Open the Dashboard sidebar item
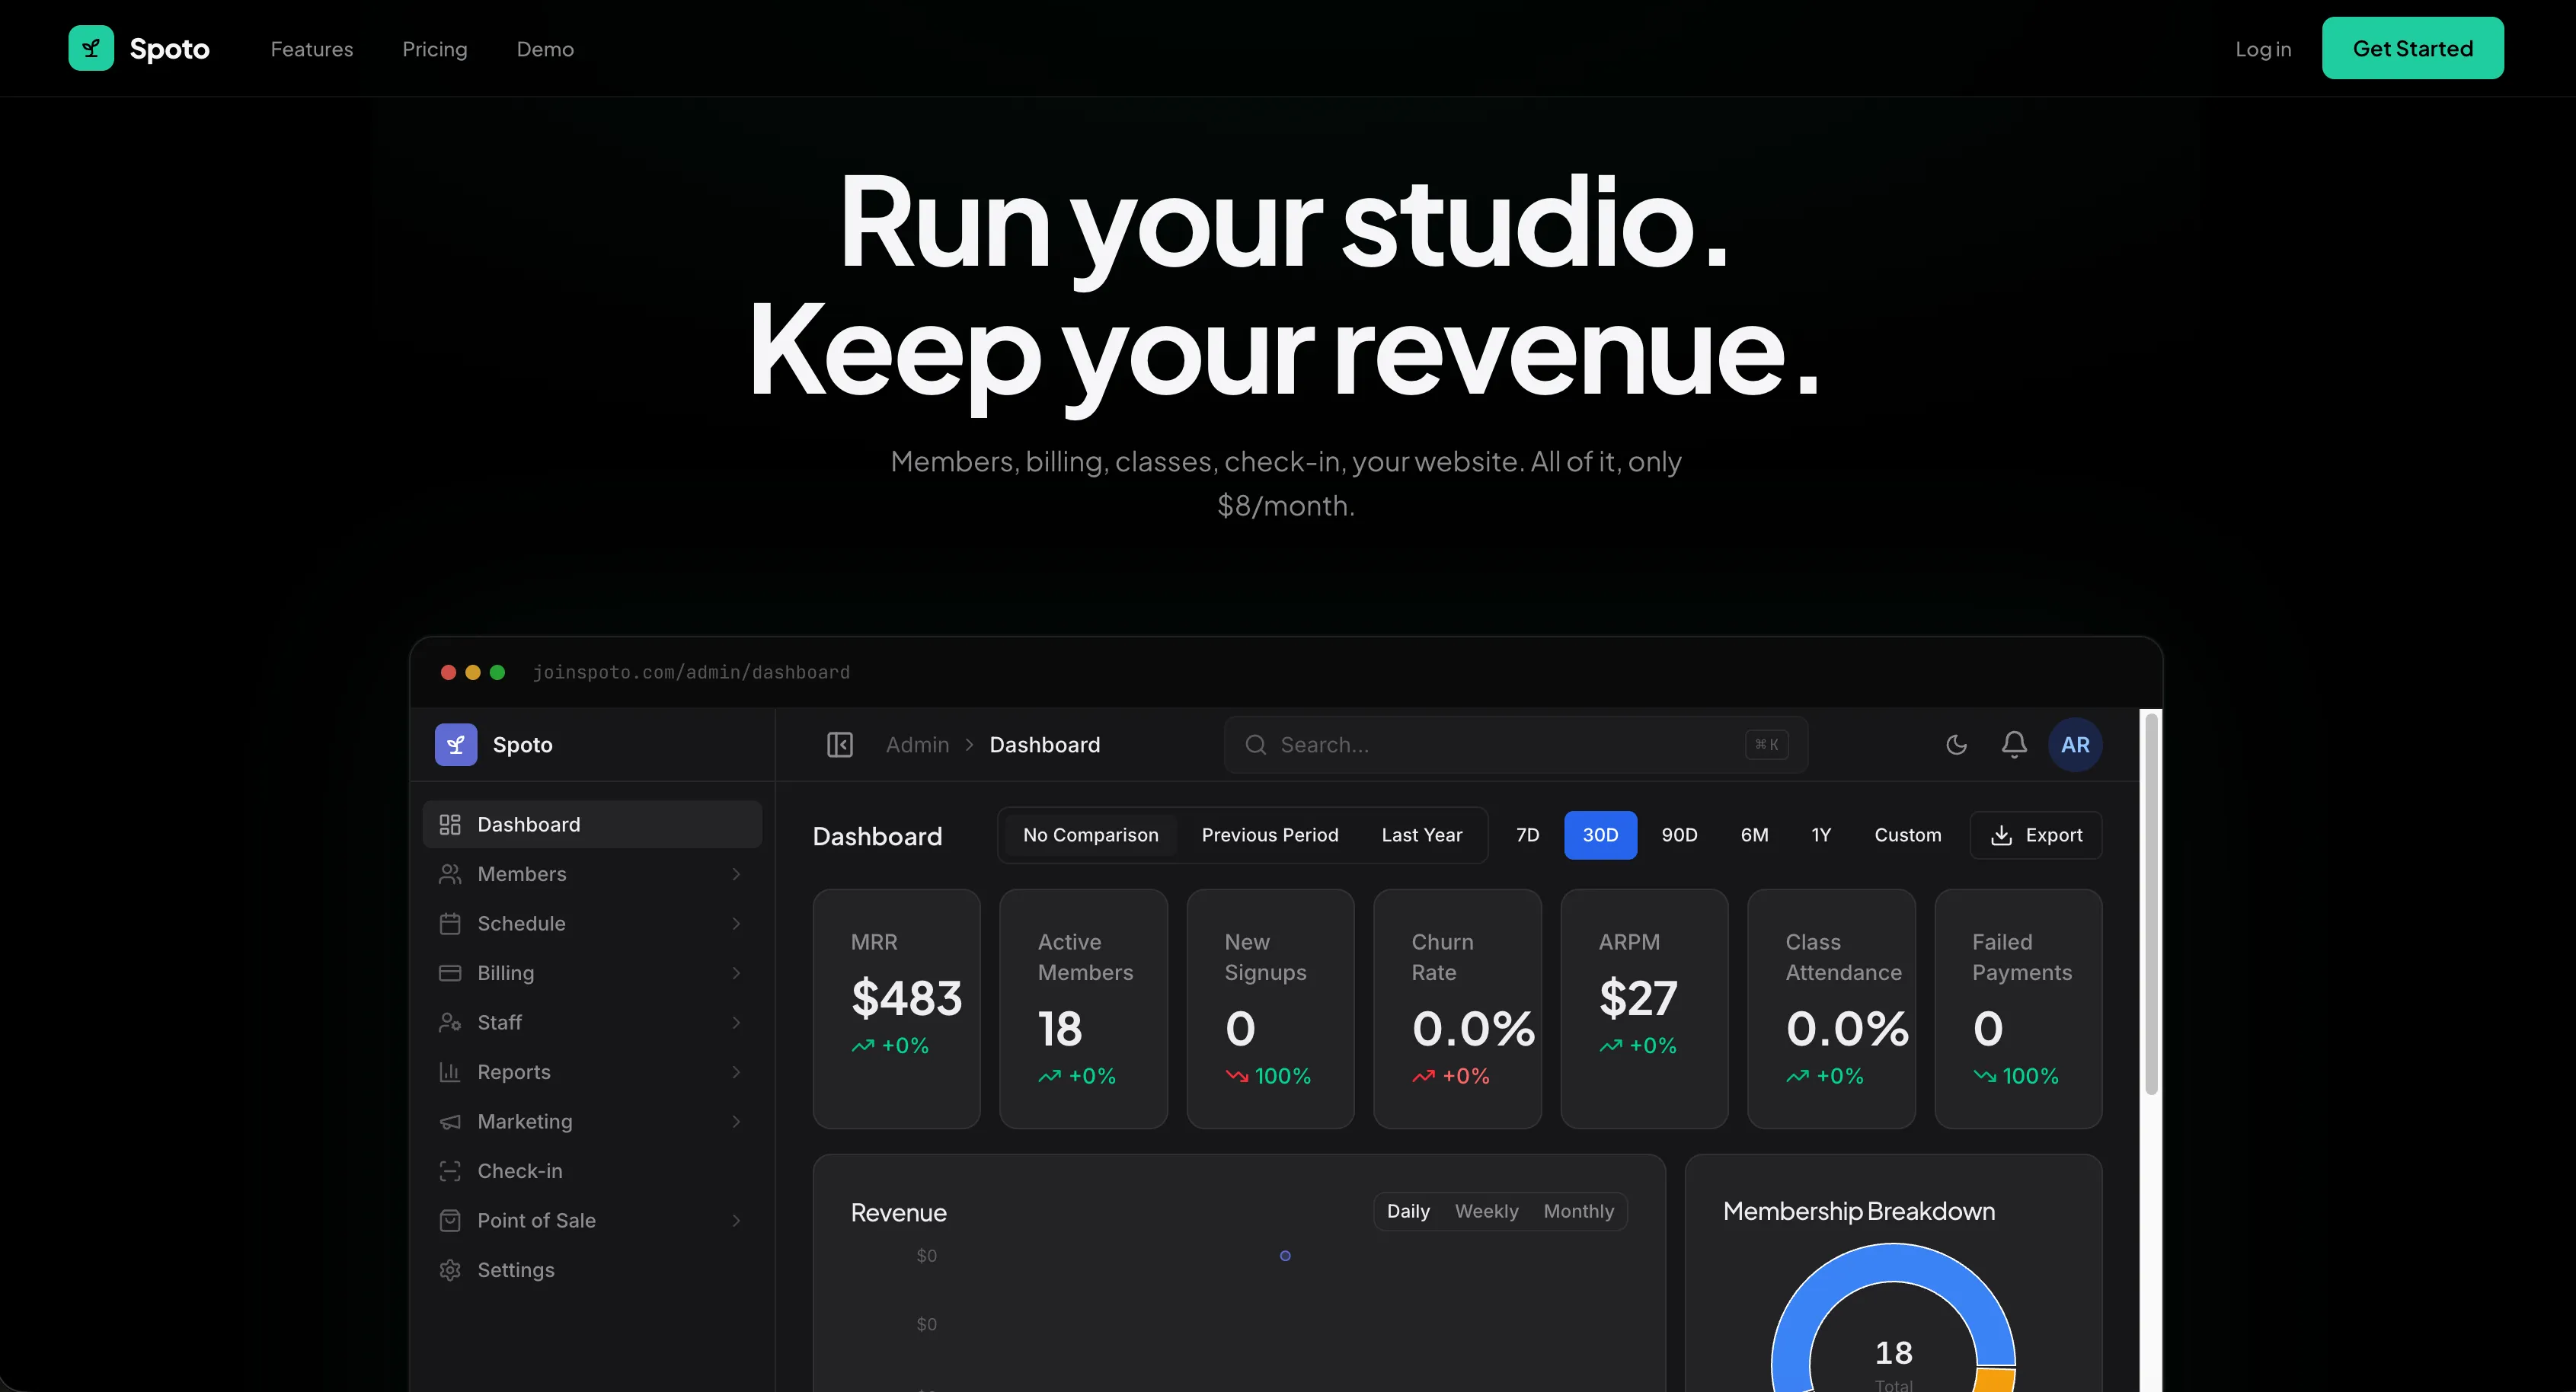 click(592, 825)
